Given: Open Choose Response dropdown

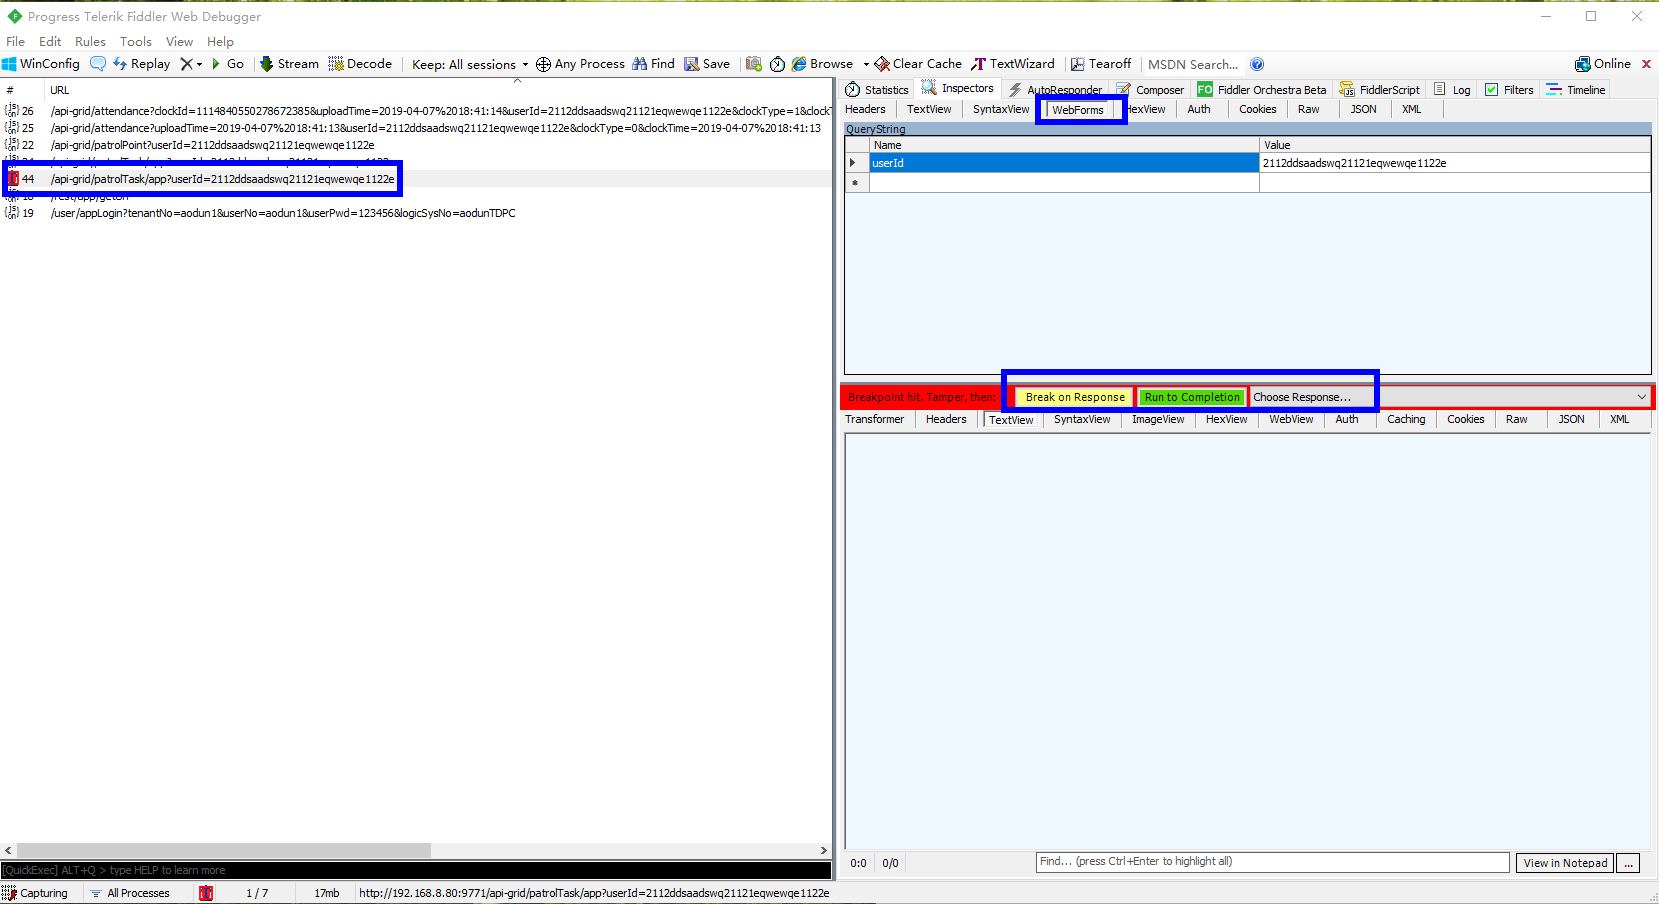Looking at the screenshot, I should click(1451, 397).
